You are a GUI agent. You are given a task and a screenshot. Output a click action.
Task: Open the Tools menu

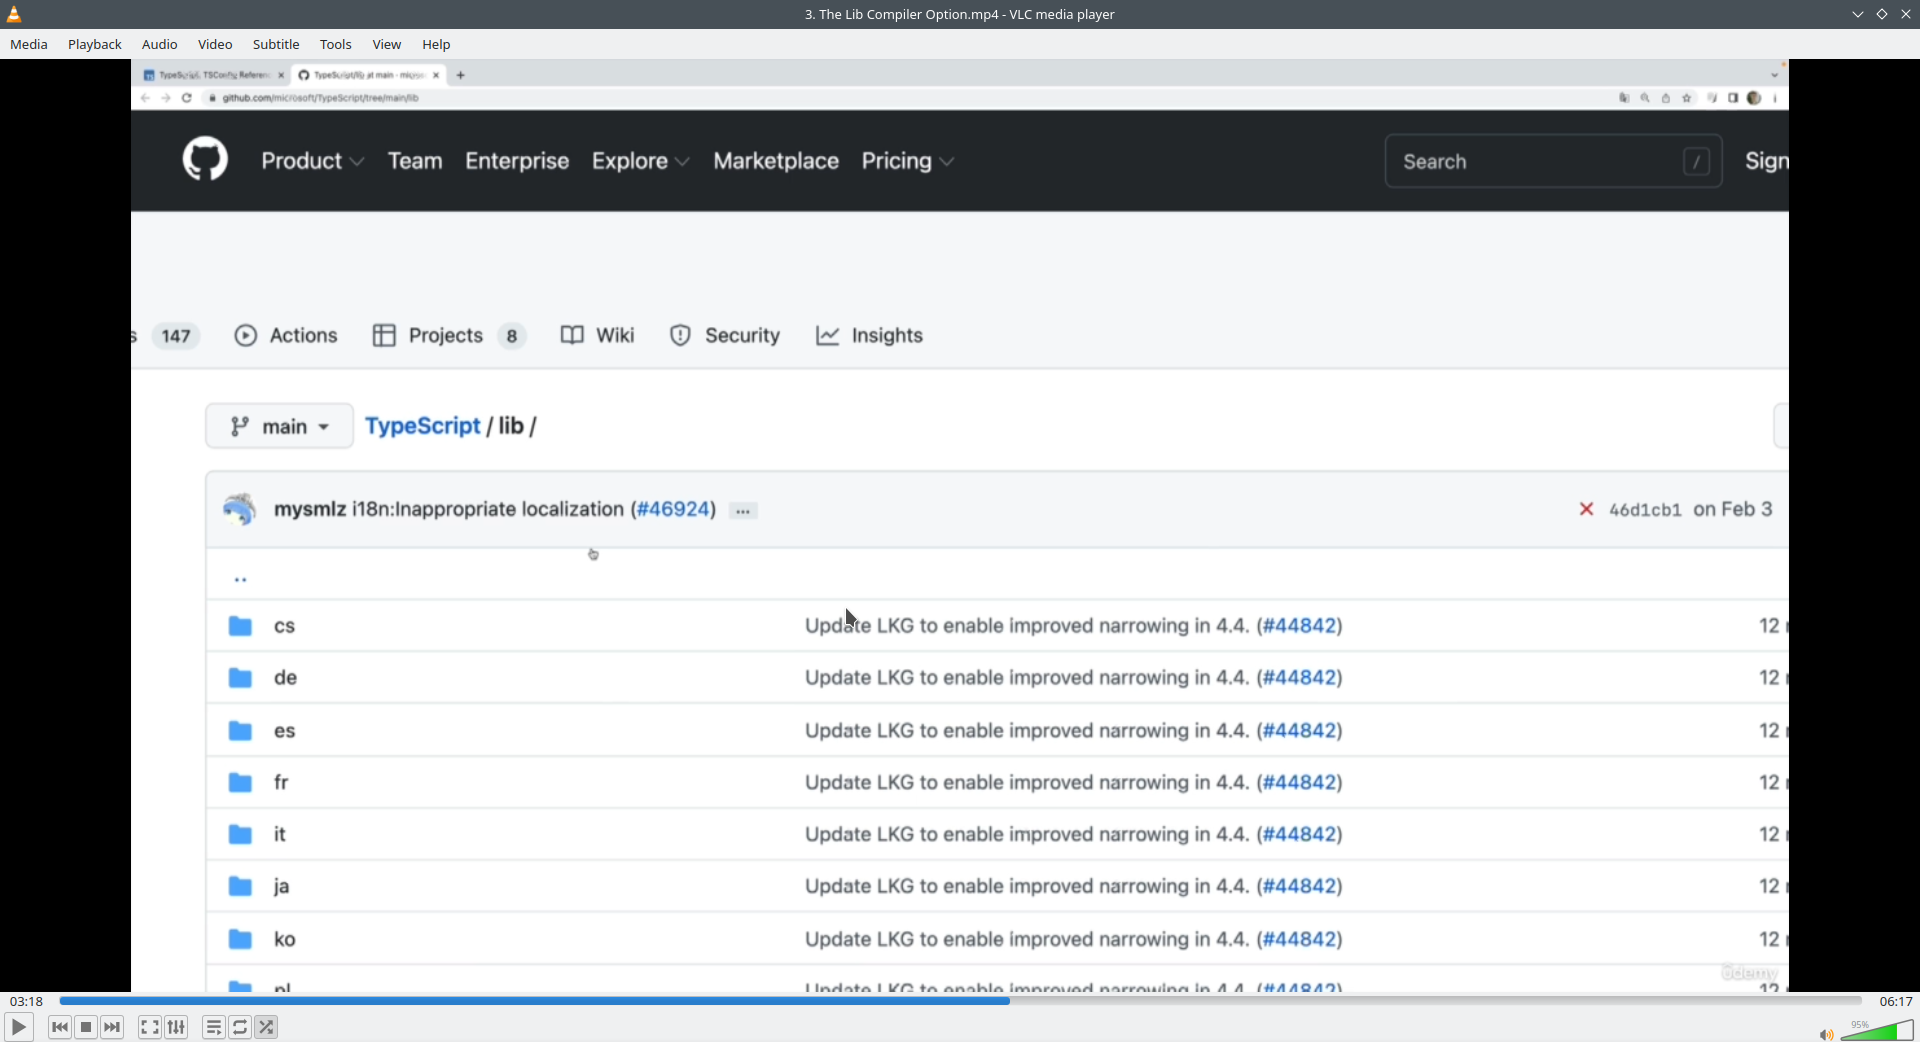[x=336, y=44]
